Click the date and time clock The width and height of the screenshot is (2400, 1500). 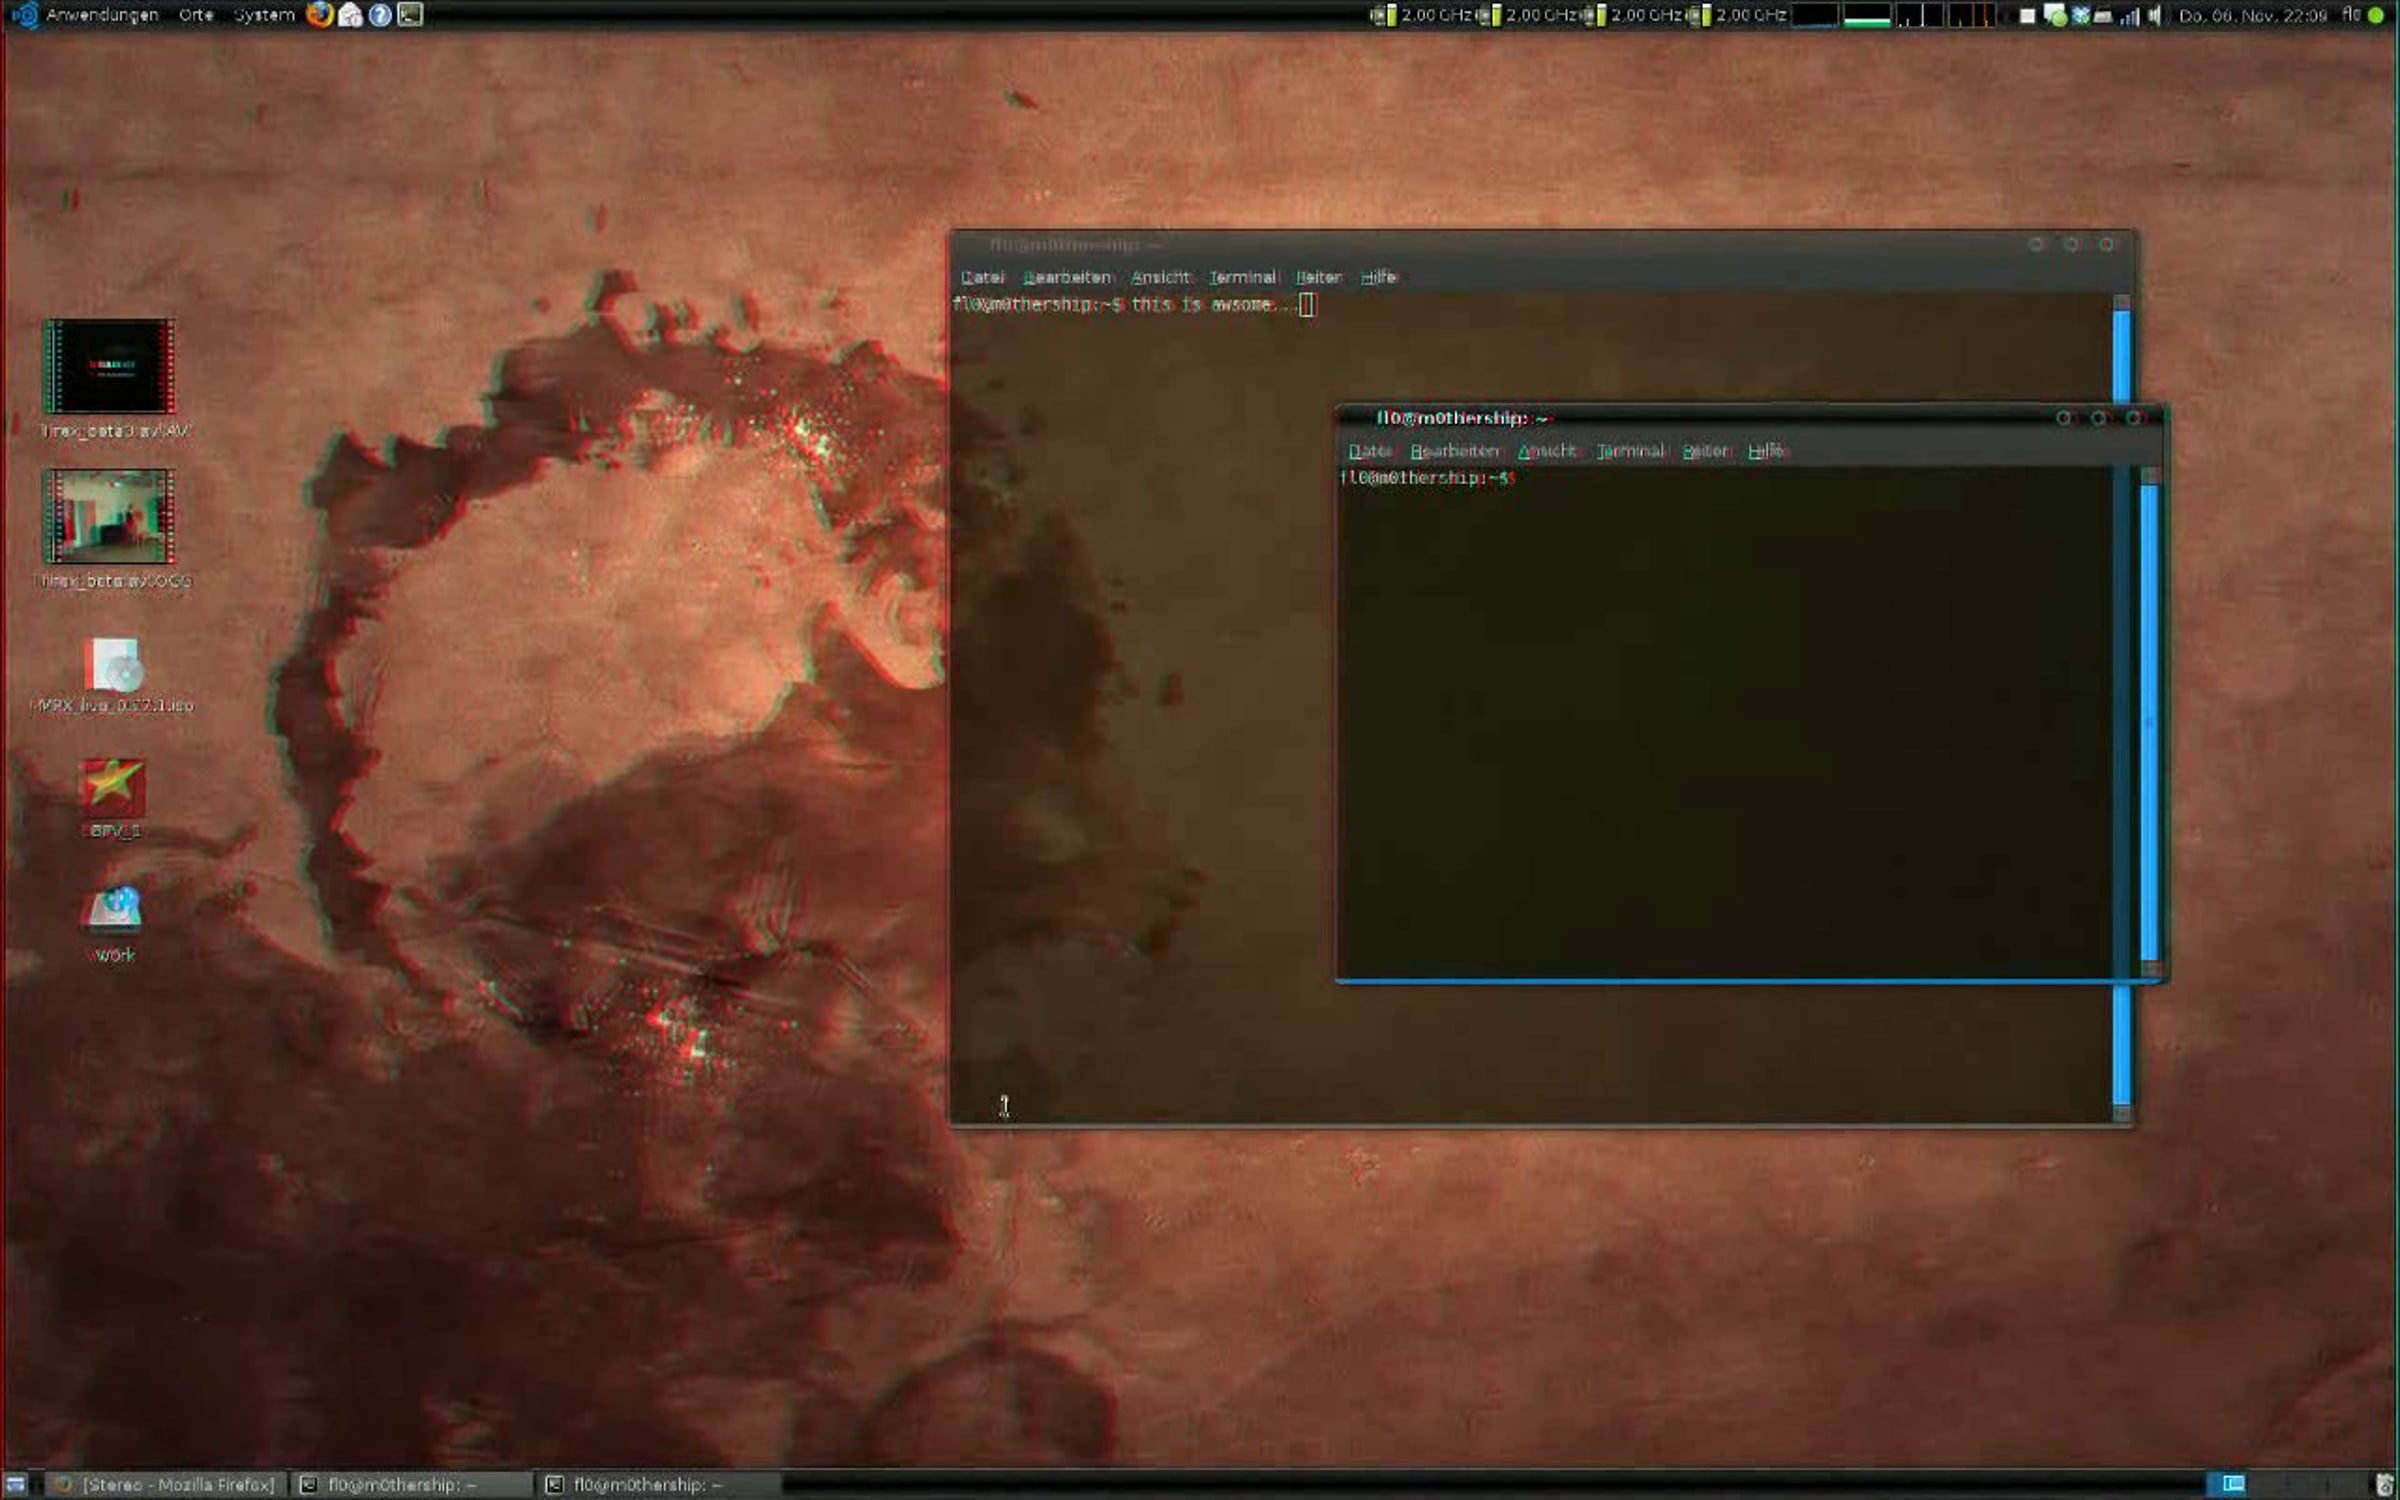point(2252,16)
